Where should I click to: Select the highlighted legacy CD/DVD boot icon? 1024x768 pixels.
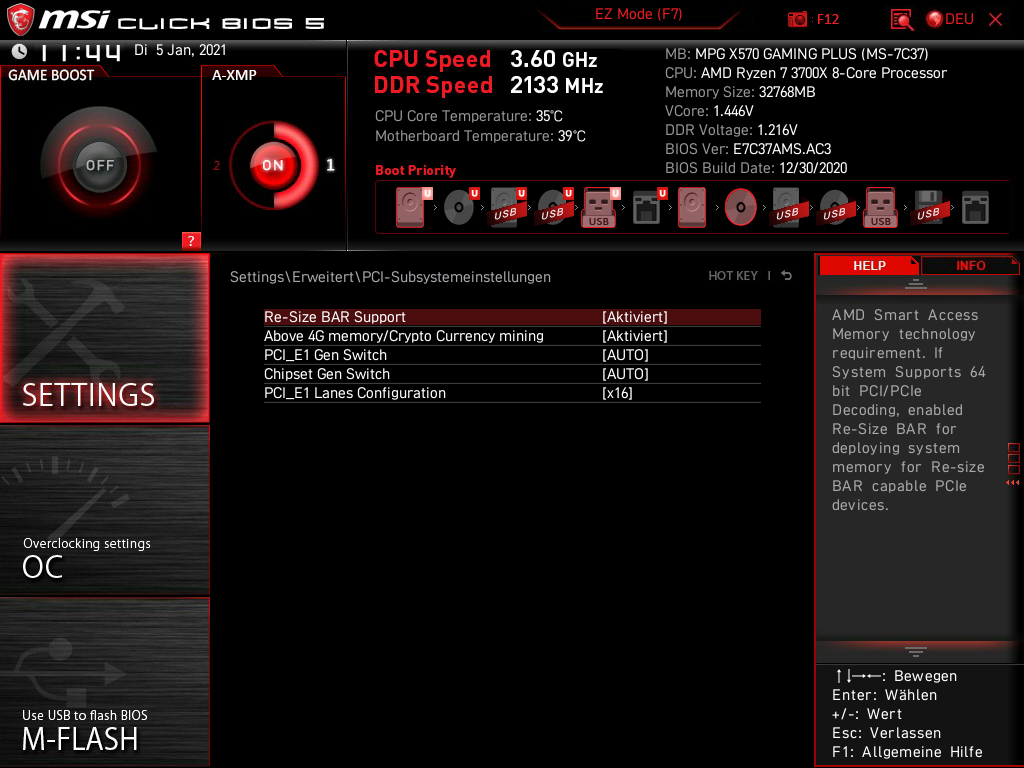pyautogui.click(x=741, y=207)
